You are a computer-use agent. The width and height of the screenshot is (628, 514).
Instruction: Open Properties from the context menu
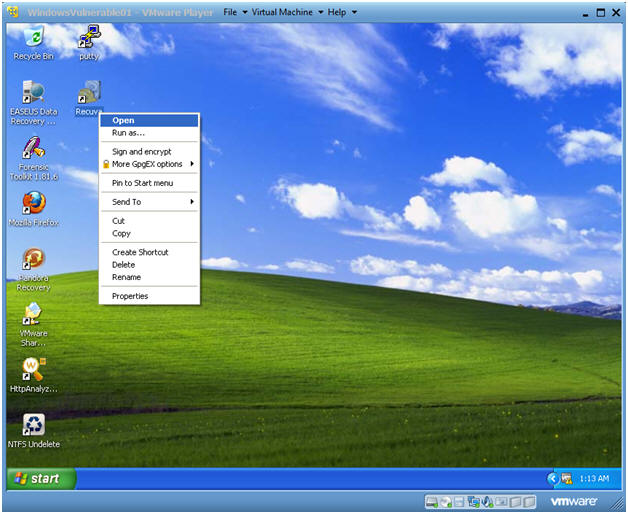[149, 296]
